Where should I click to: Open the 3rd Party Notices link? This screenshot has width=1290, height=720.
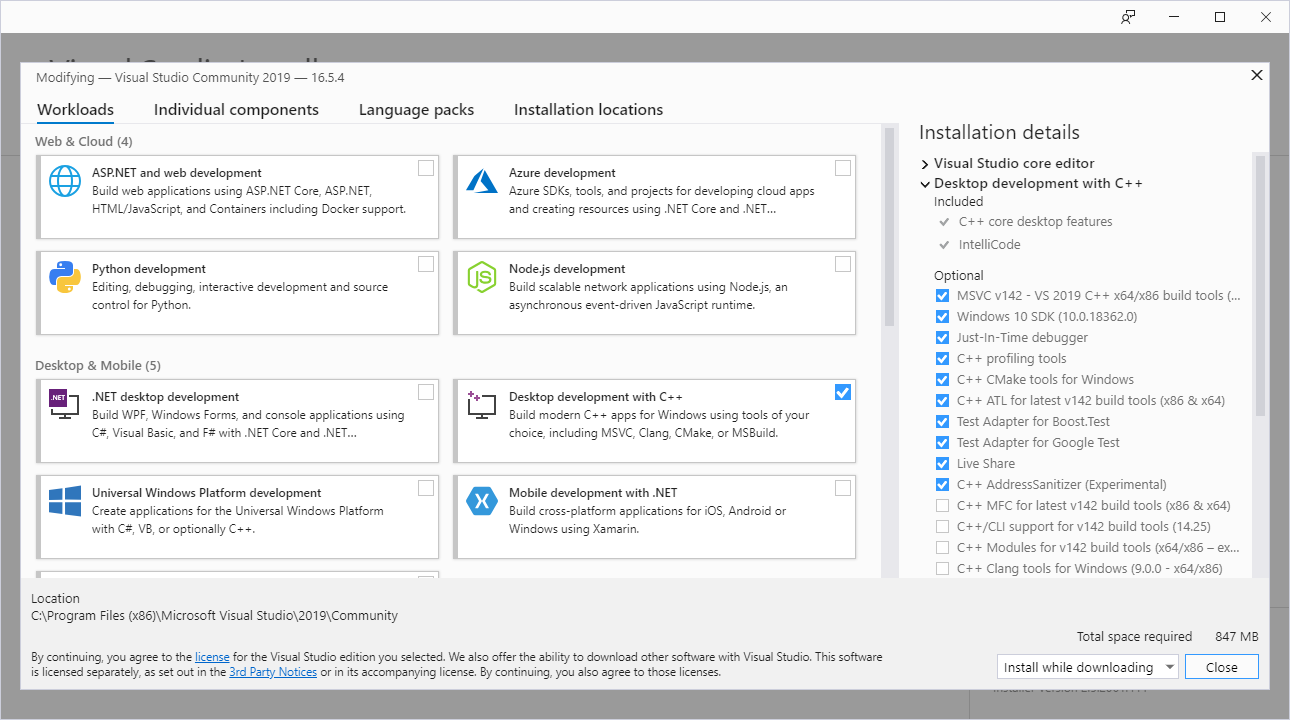273,672
